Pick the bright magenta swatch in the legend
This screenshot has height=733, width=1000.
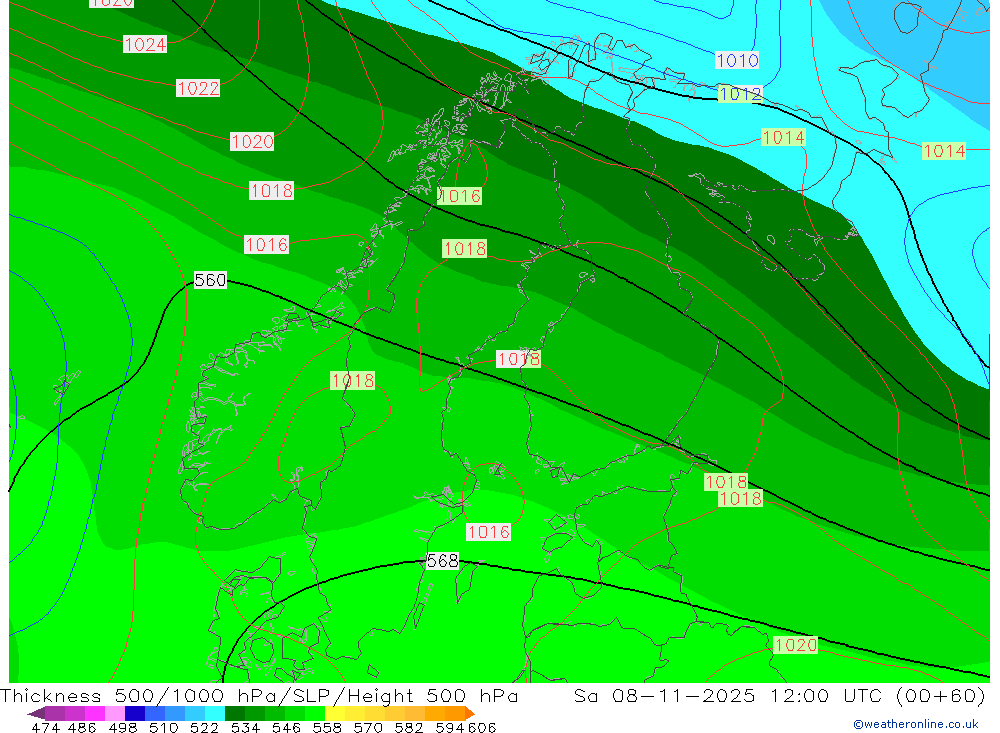[93, 713]
